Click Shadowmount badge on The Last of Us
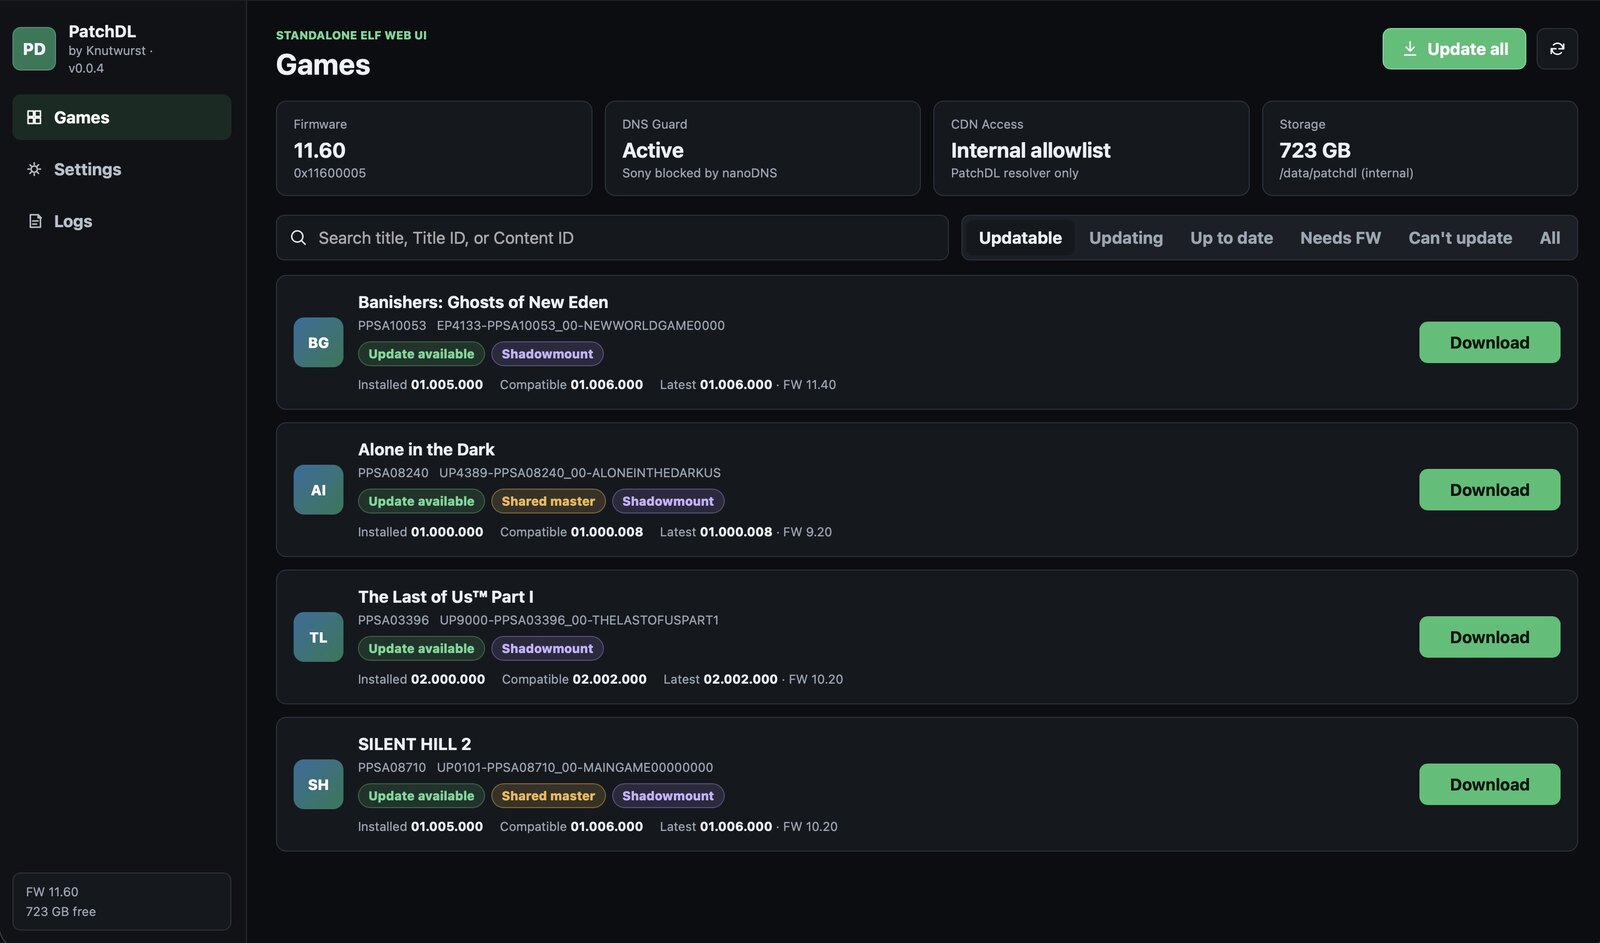Screen dimensions: 1600x943 [547, 648]
